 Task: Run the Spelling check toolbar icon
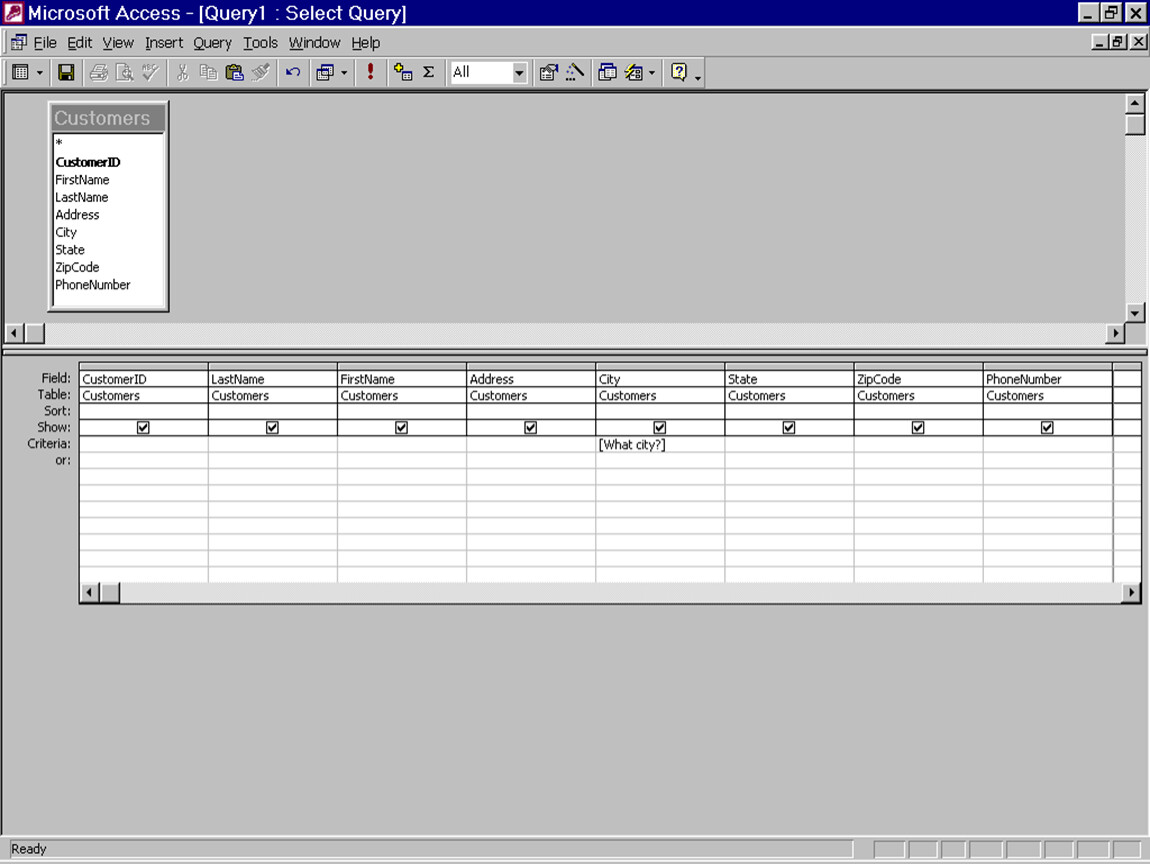pos(150,72)
